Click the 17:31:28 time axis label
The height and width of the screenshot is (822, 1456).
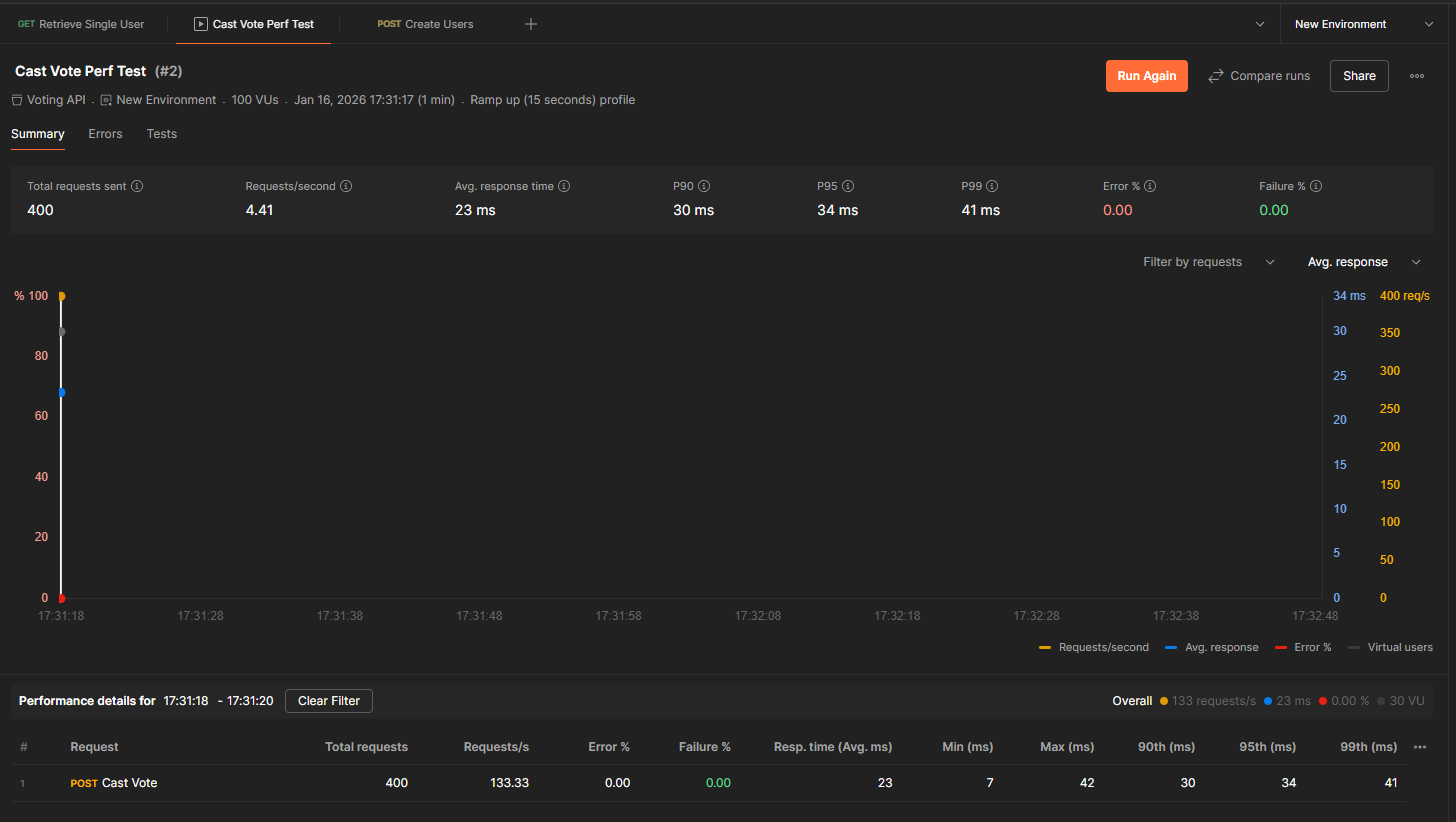[x=201, y=616]
